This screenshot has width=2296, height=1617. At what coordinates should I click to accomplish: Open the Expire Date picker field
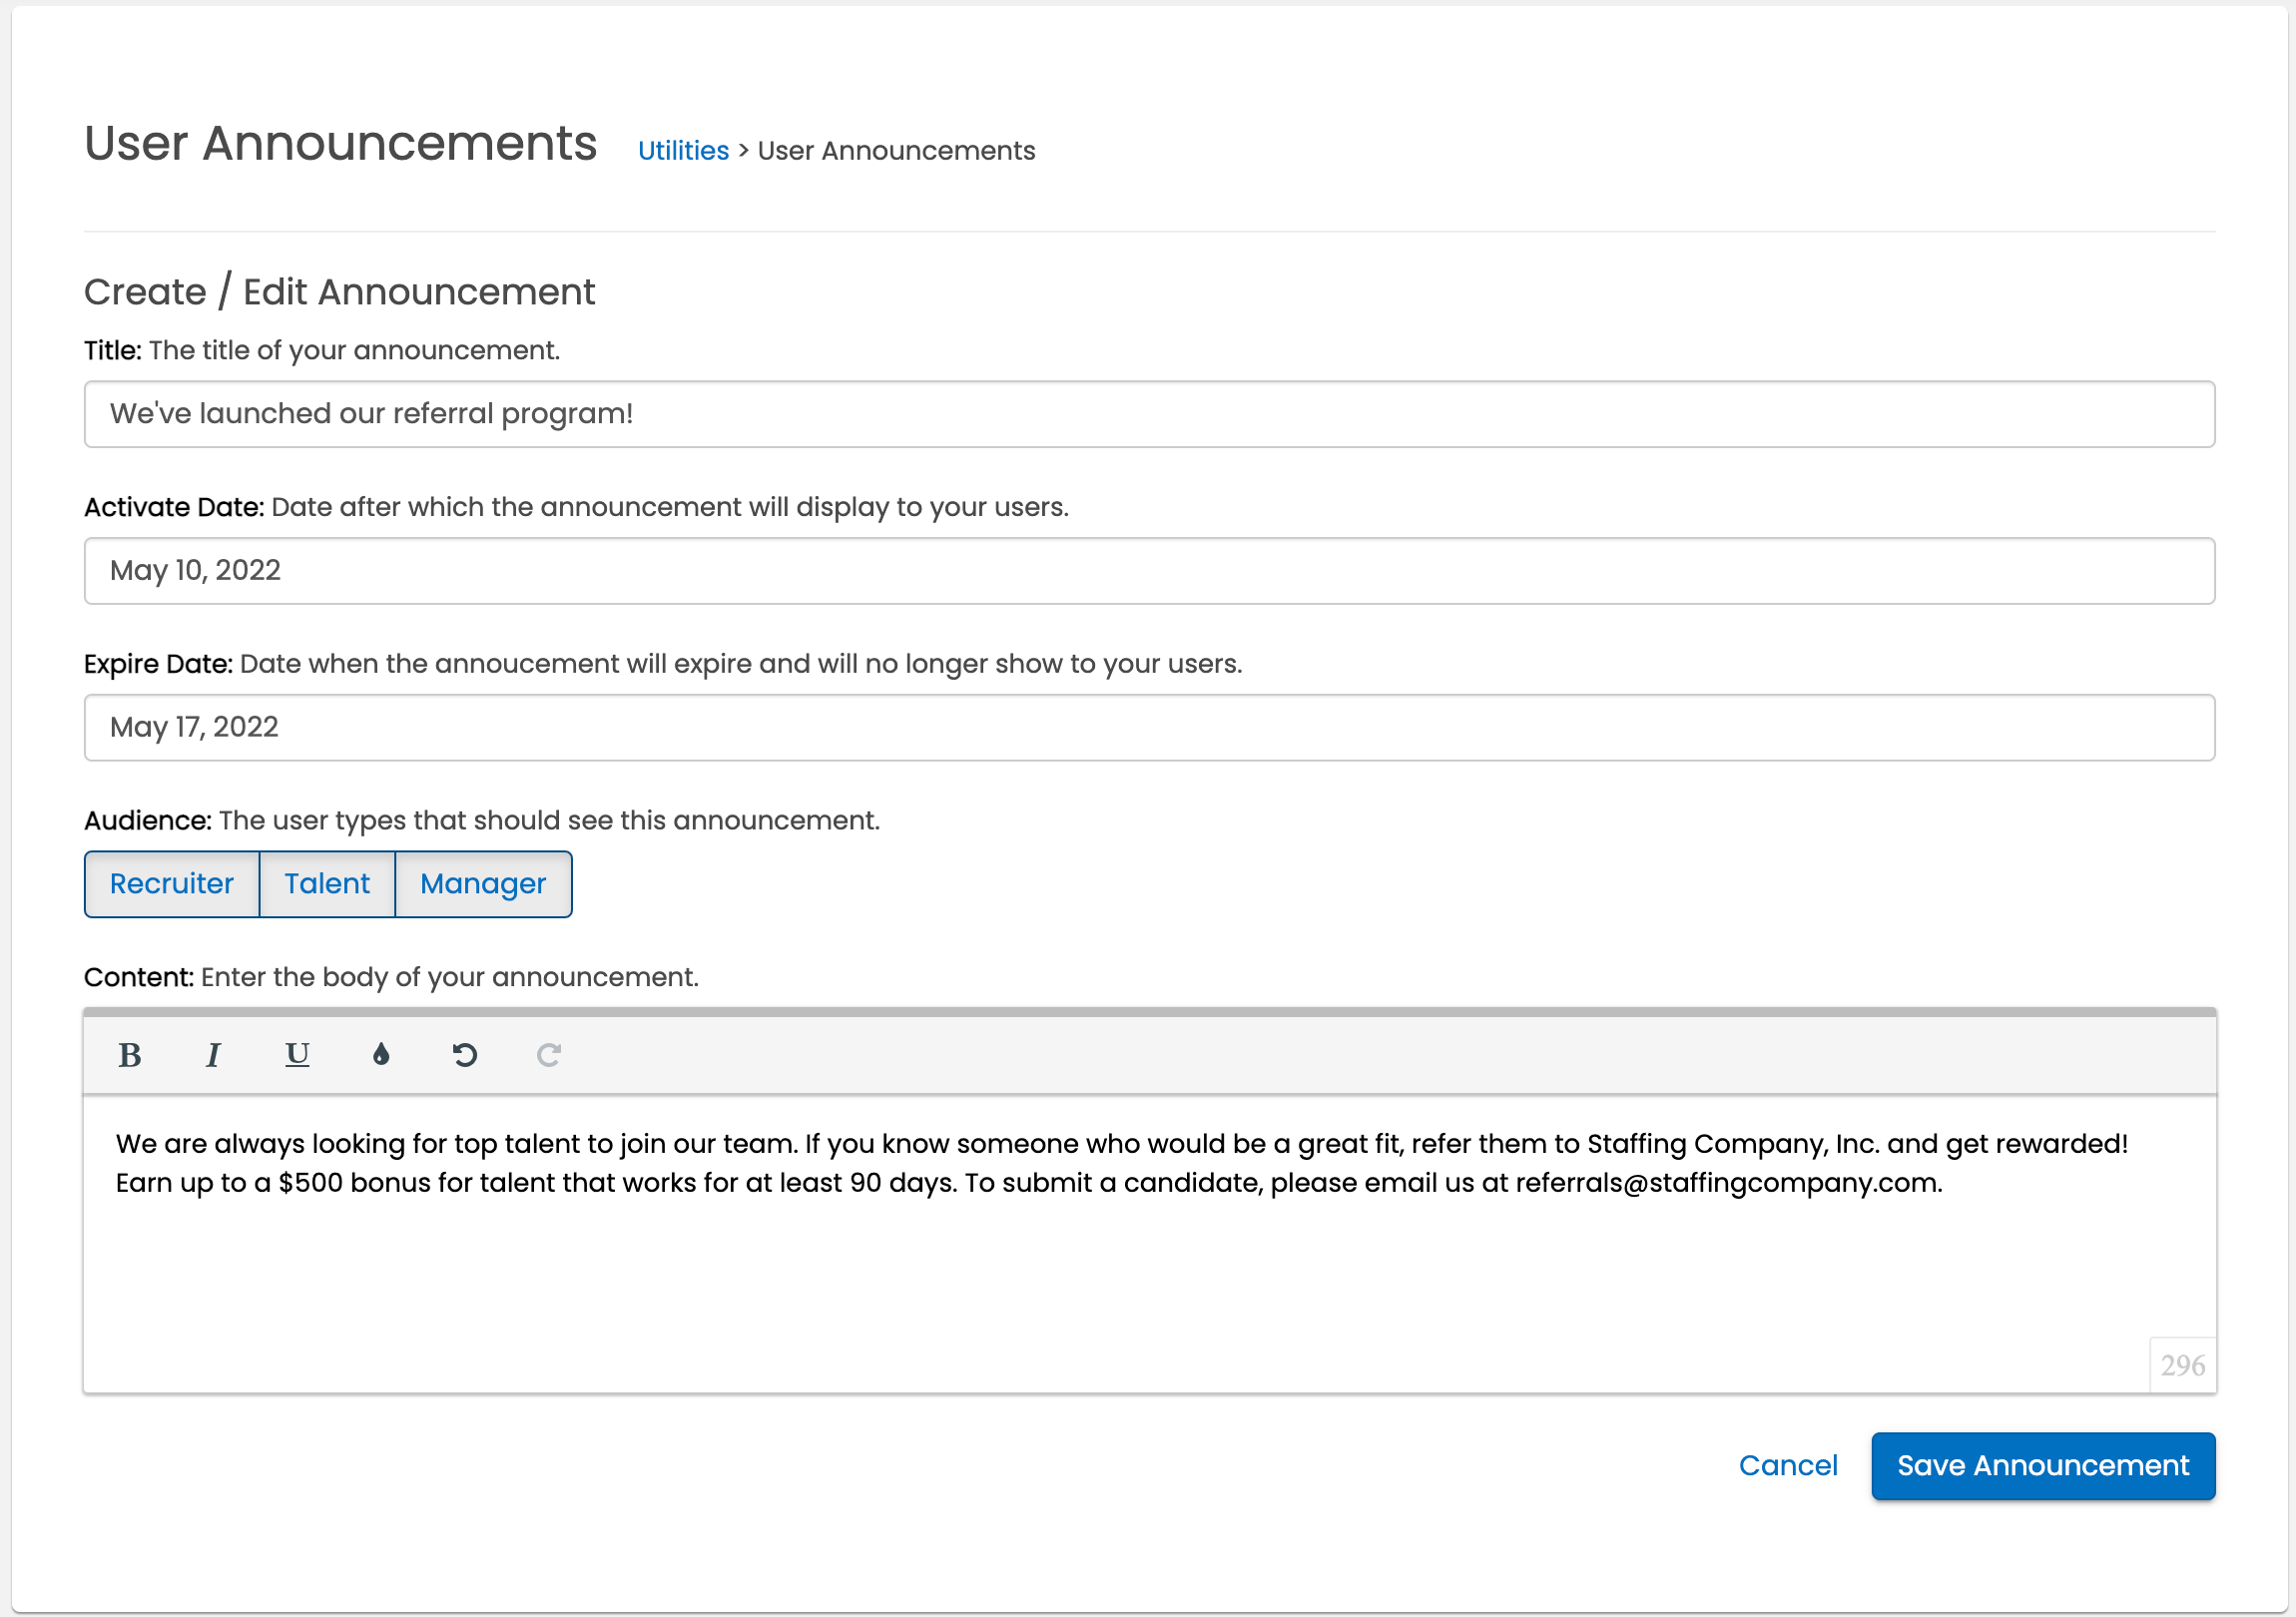pyautogui.click(x=1149, y=728)
